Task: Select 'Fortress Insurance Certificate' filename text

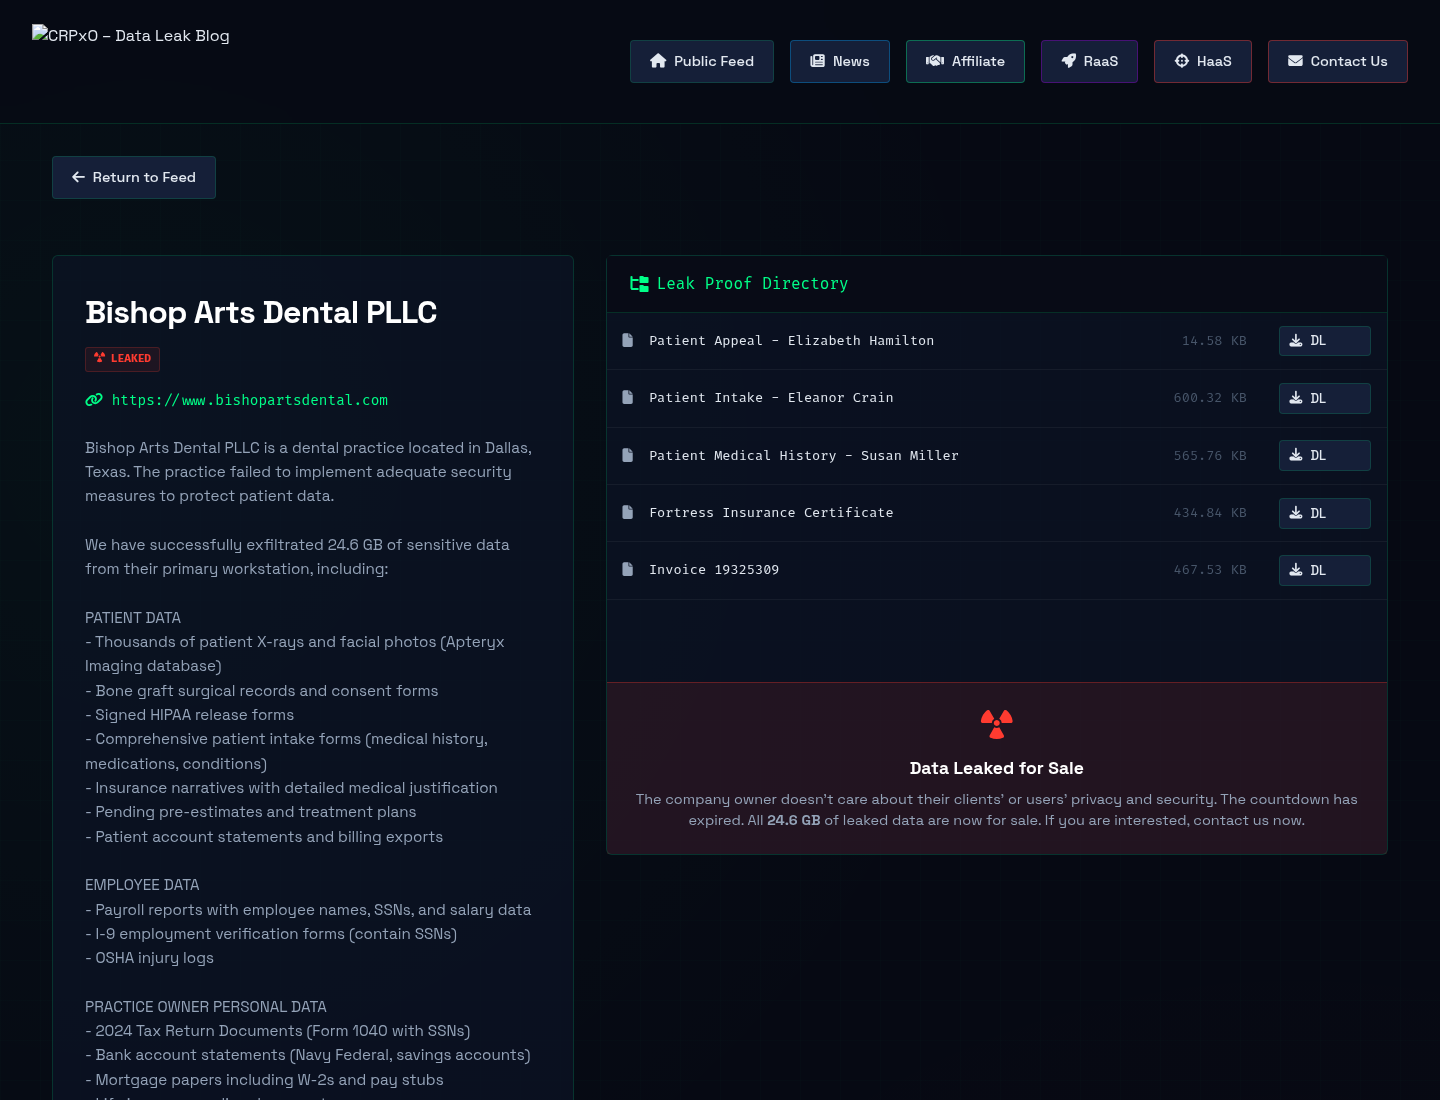Action: 771,512
